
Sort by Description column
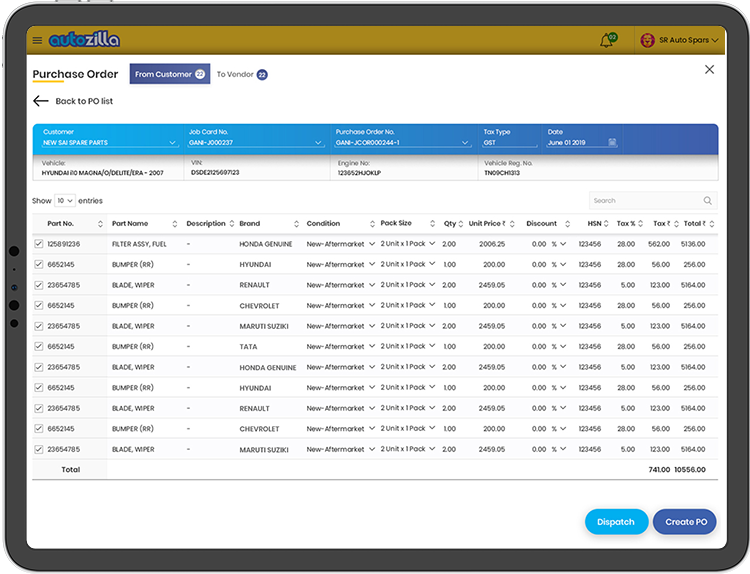232,223
